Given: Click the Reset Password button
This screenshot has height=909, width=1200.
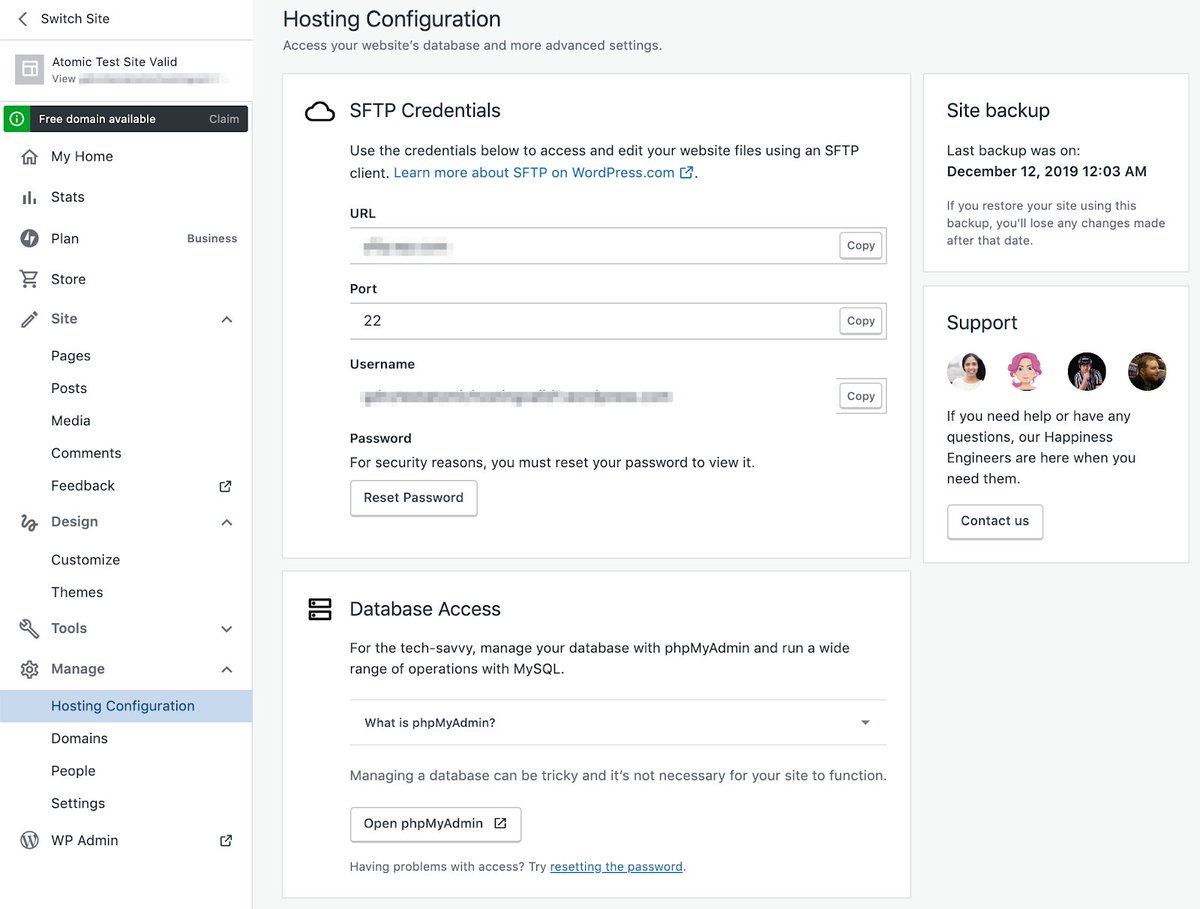Looking at the screenshot, I should 414,498.
